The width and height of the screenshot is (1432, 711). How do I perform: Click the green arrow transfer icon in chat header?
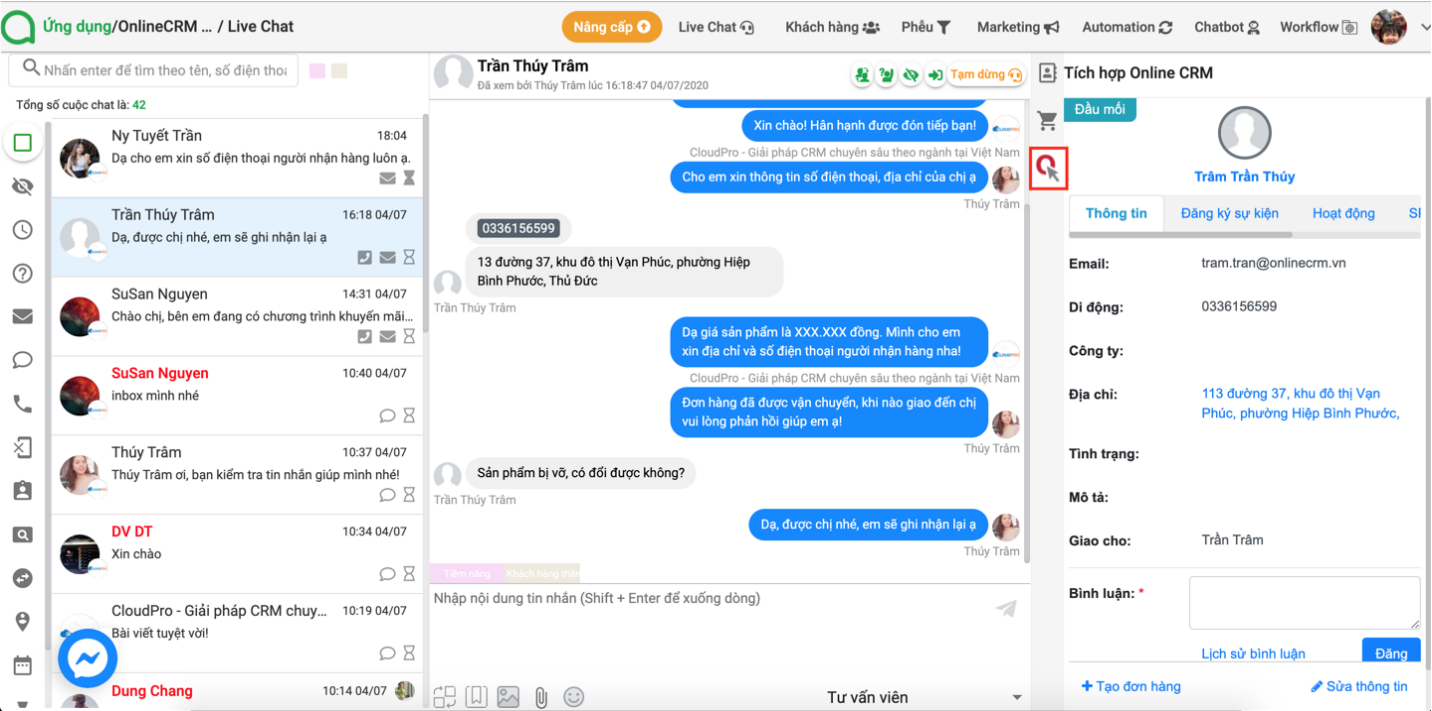(935, 75)
